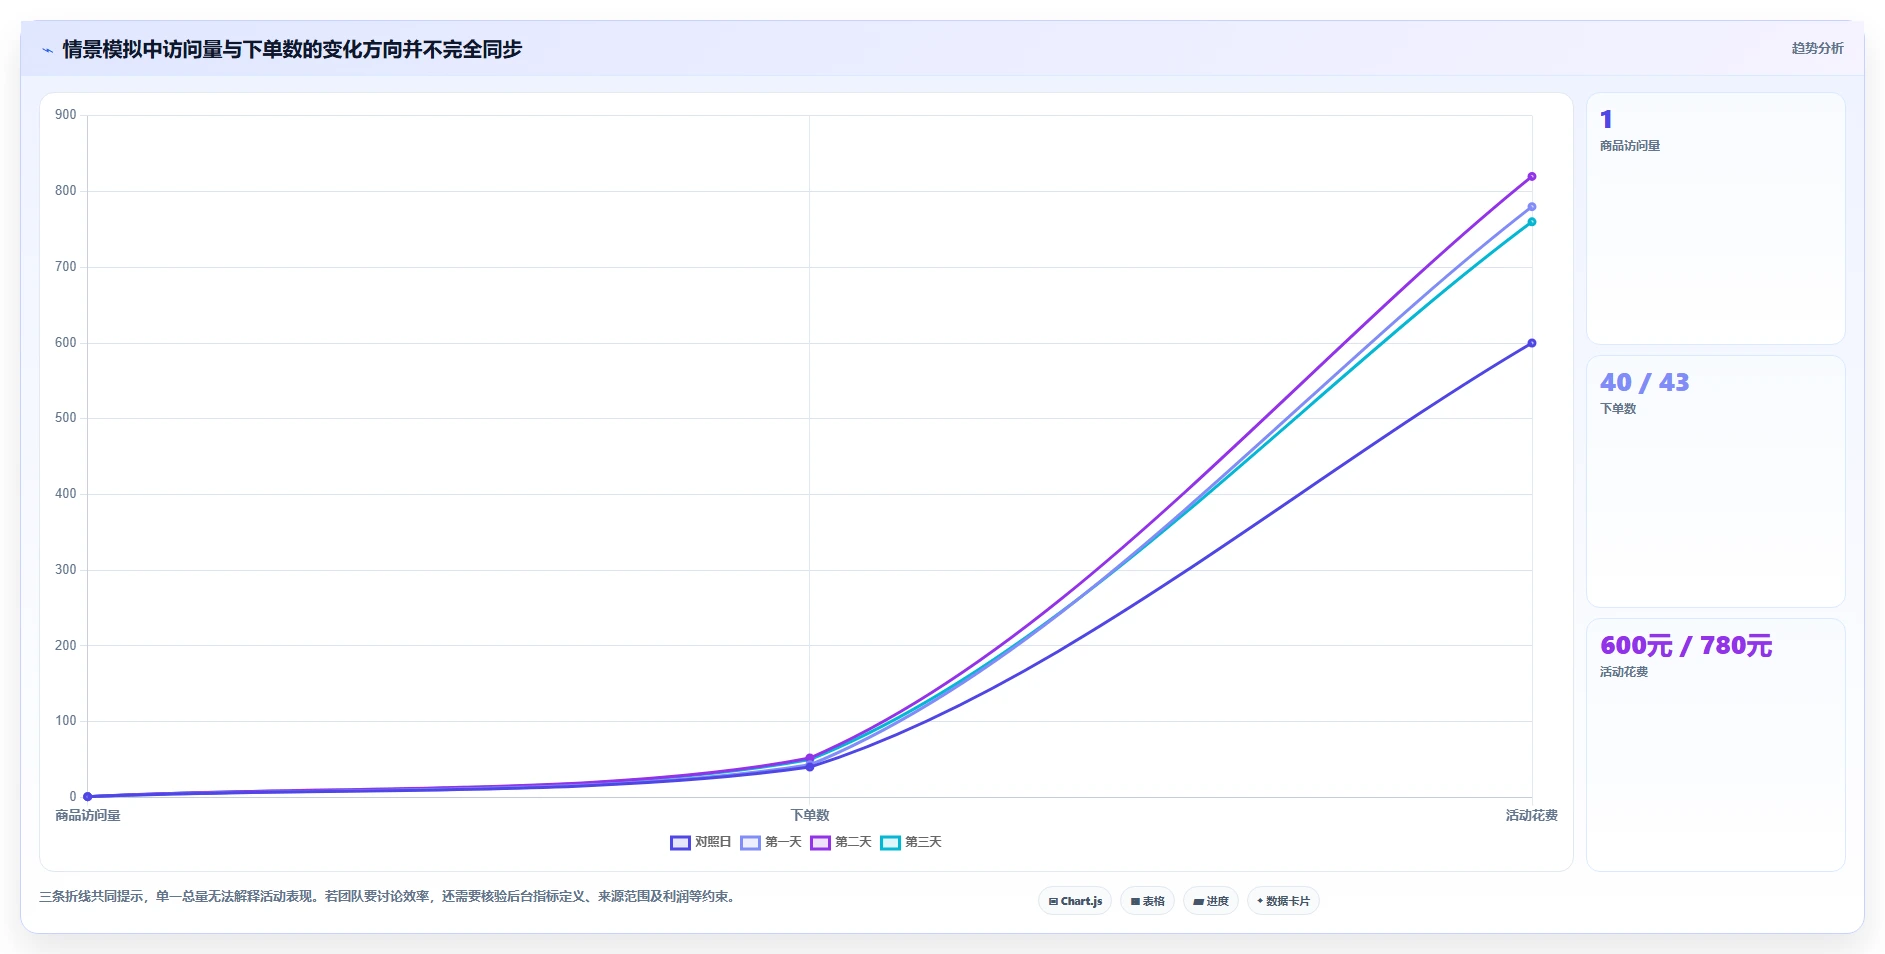The width and height of the screenshot is (1885, 954).
Task: Click the 对照日 point at 活动花费 (600)
Action: click(x=1531, y=343)
